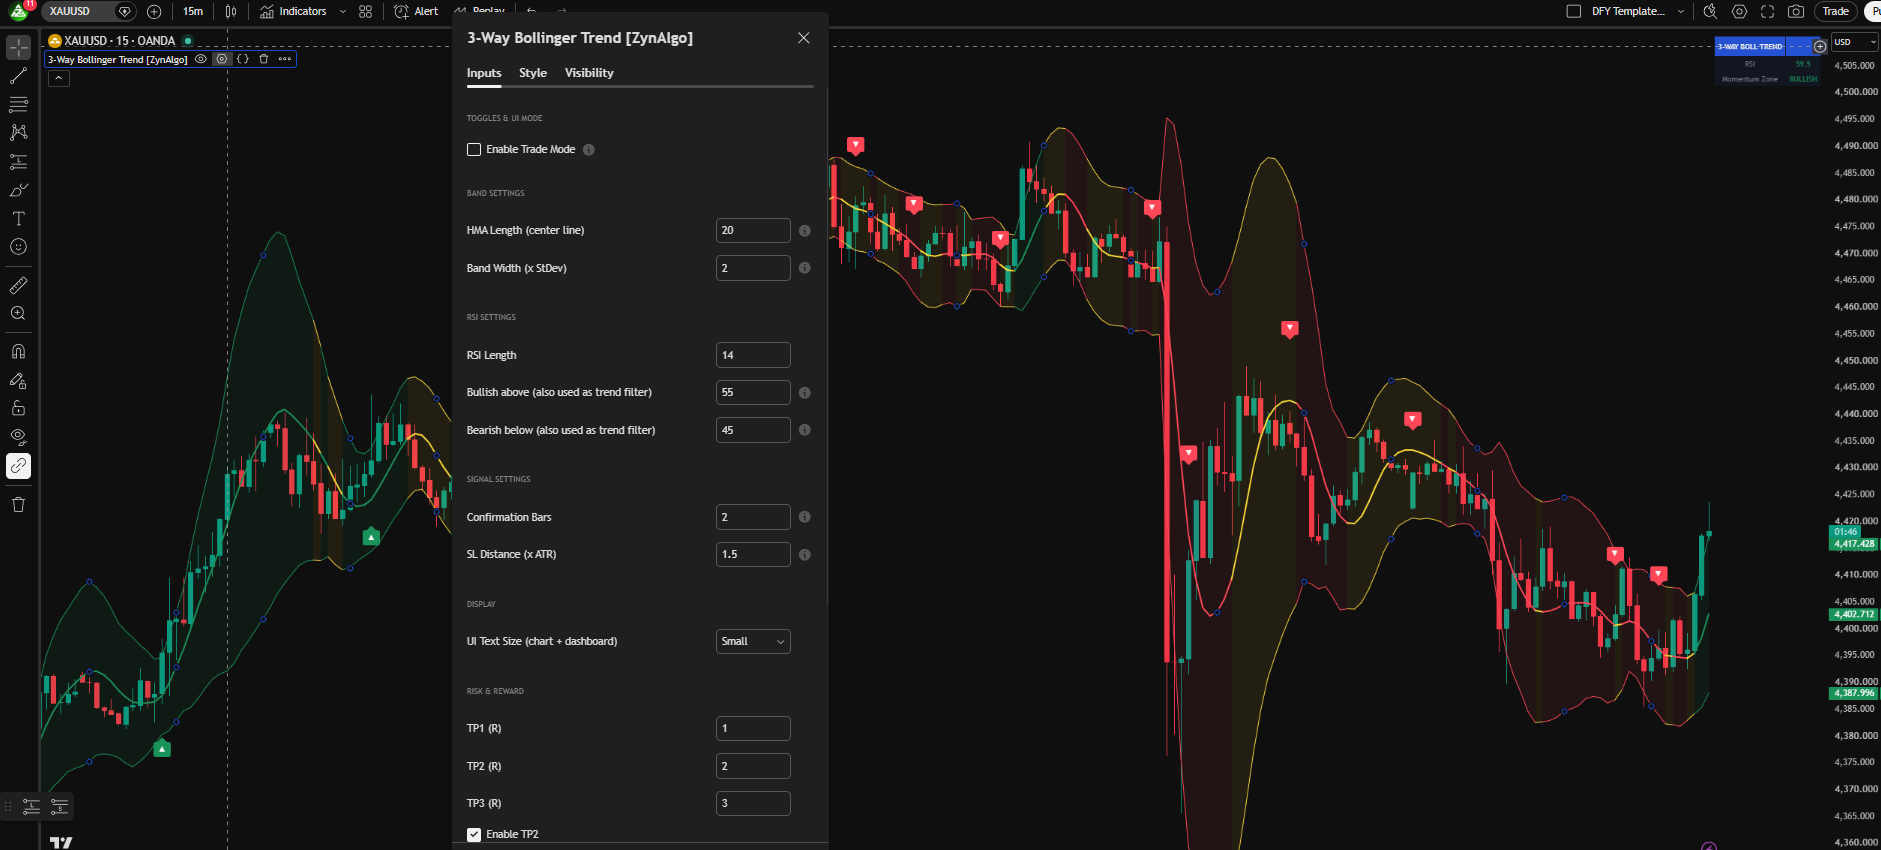Image resolution: width=1881 pixels, height=850 pixels.
Task: Edit the RSI Length input field
Action: click(753, 355)
